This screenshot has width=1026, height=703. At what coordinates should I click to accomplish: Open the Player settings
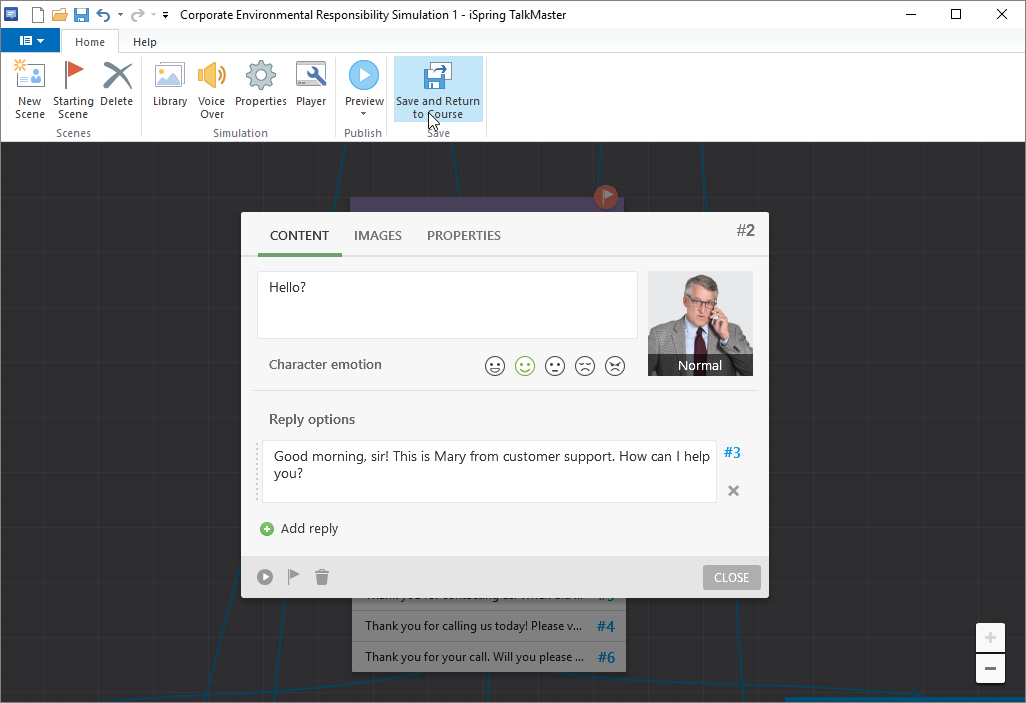tap(311, 88)
